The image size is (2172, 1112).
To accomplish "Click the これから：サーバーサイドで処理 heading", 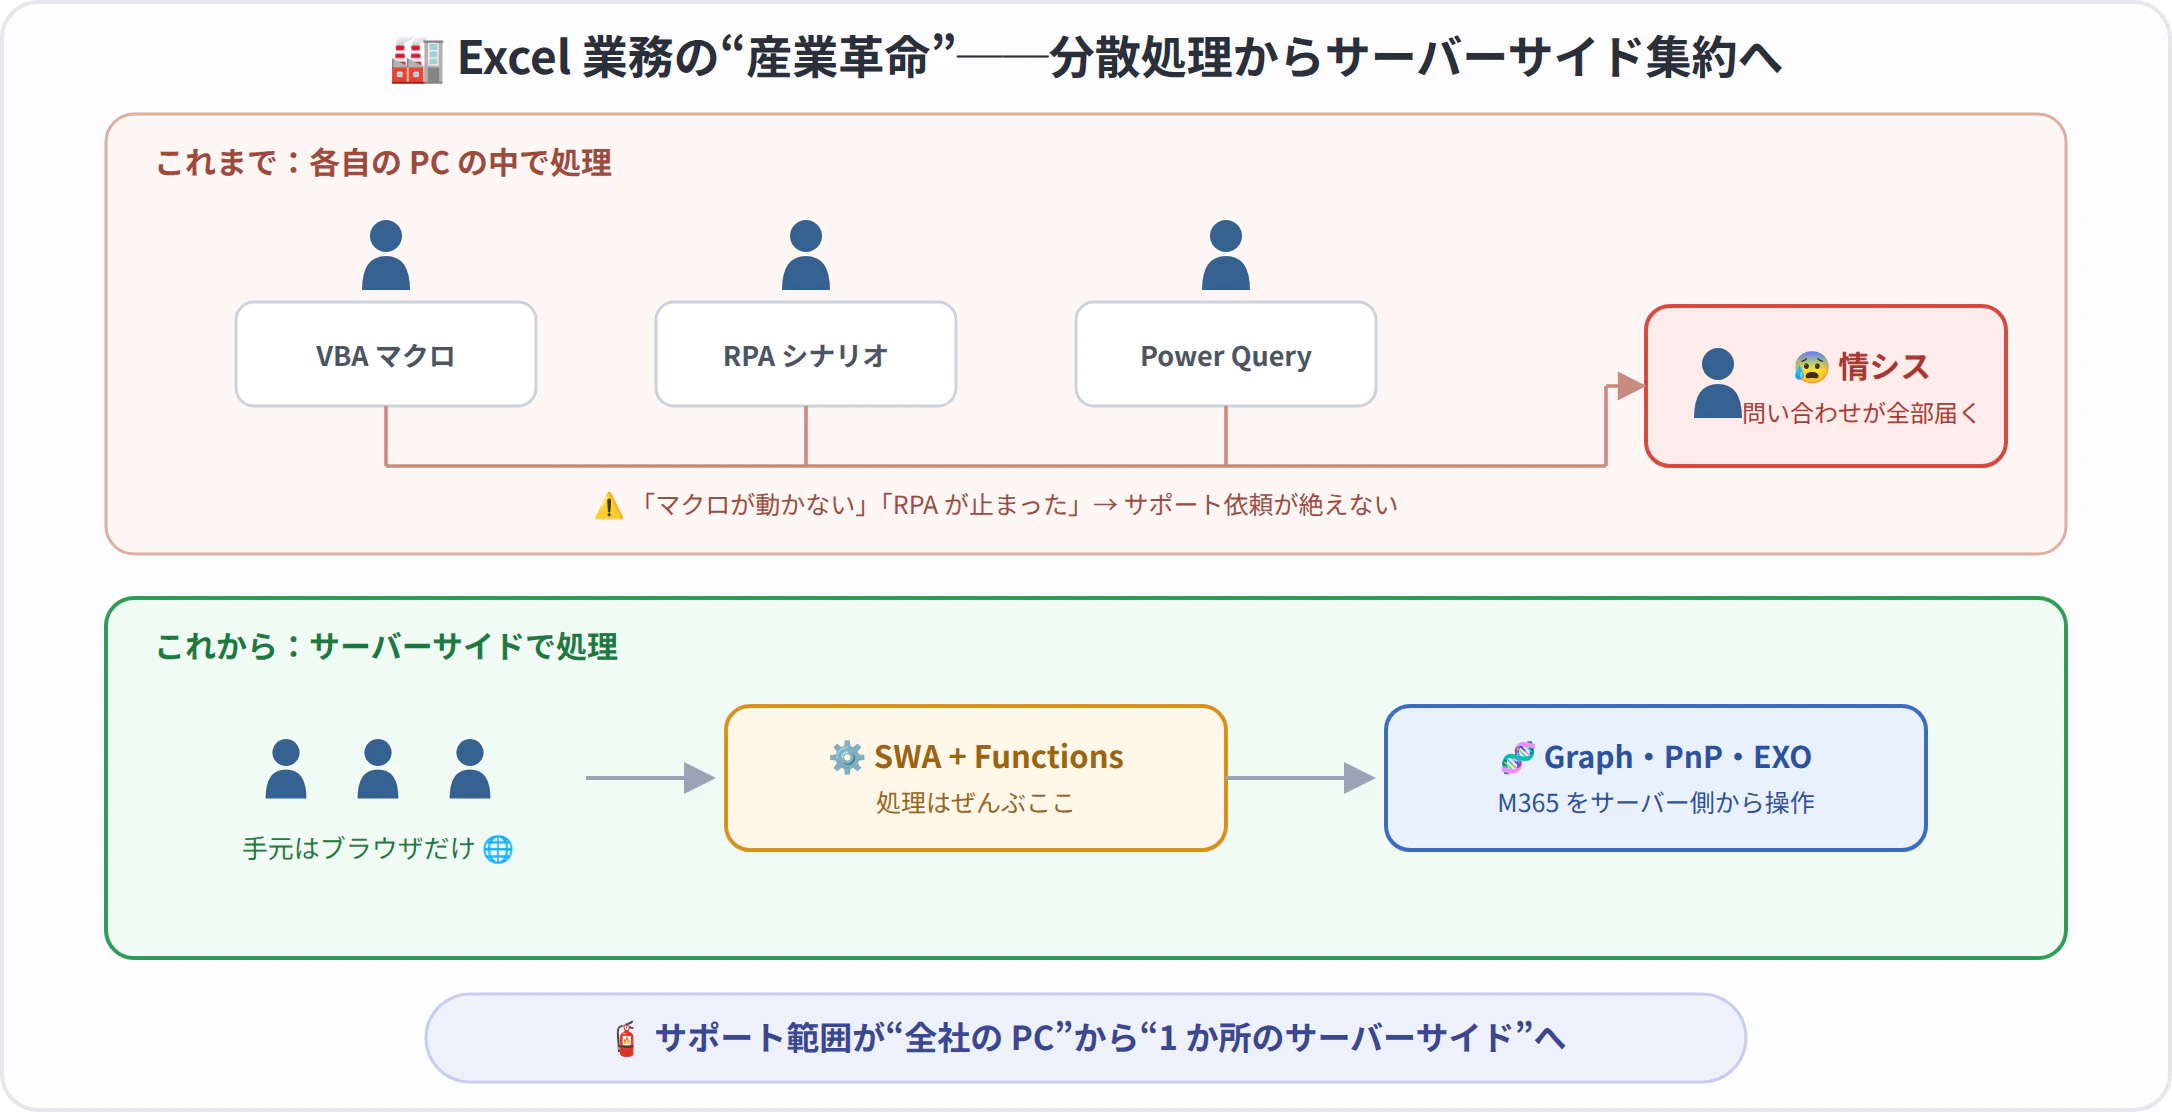I will (387, 647).
